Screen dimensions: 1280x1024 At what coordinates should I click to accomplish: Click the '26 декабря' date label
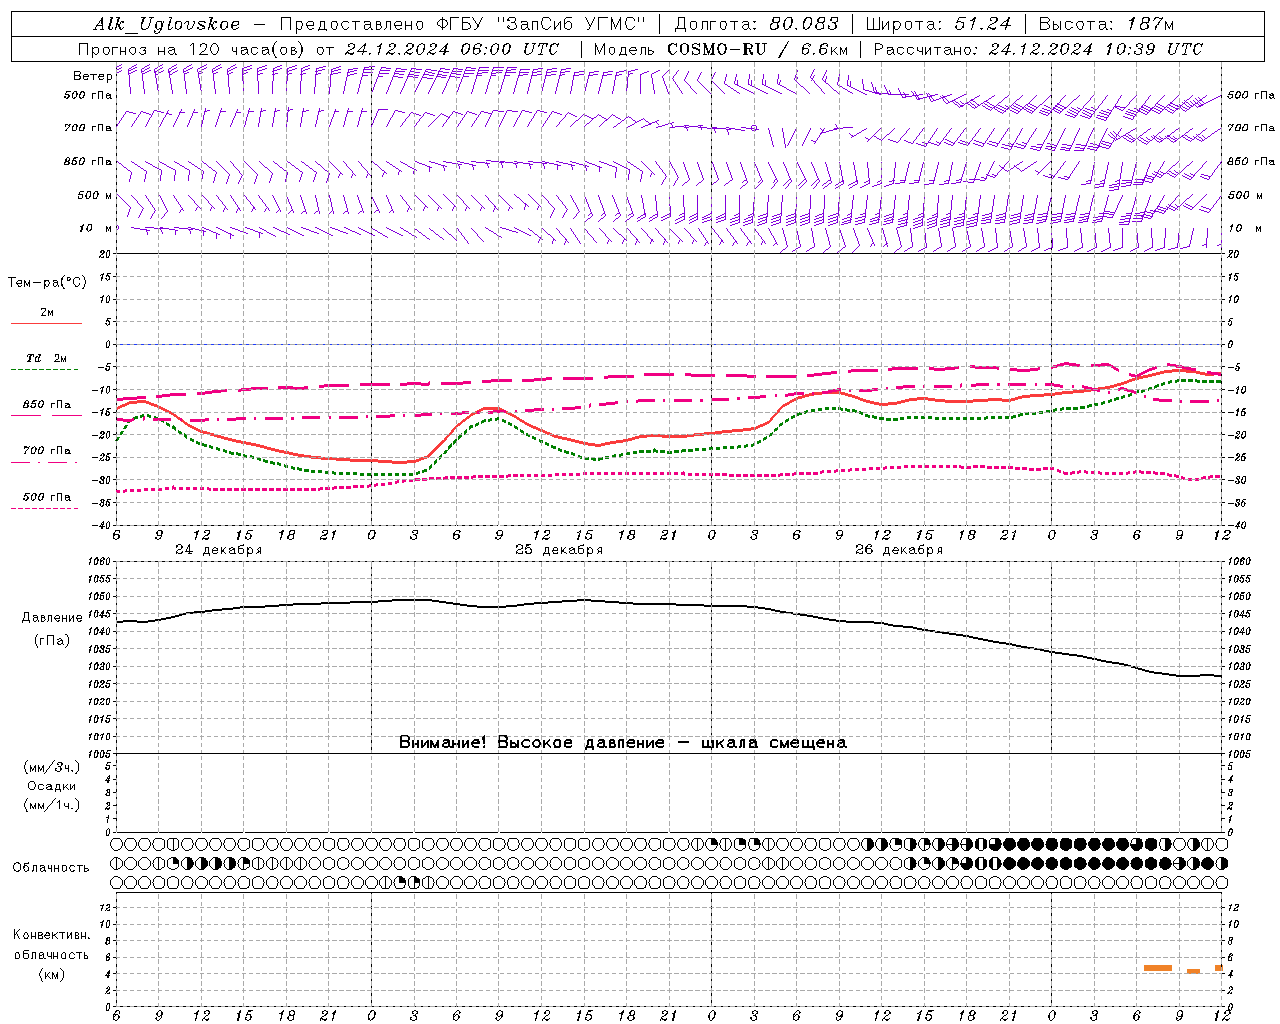pyautogui.click(x=899, y=550)
